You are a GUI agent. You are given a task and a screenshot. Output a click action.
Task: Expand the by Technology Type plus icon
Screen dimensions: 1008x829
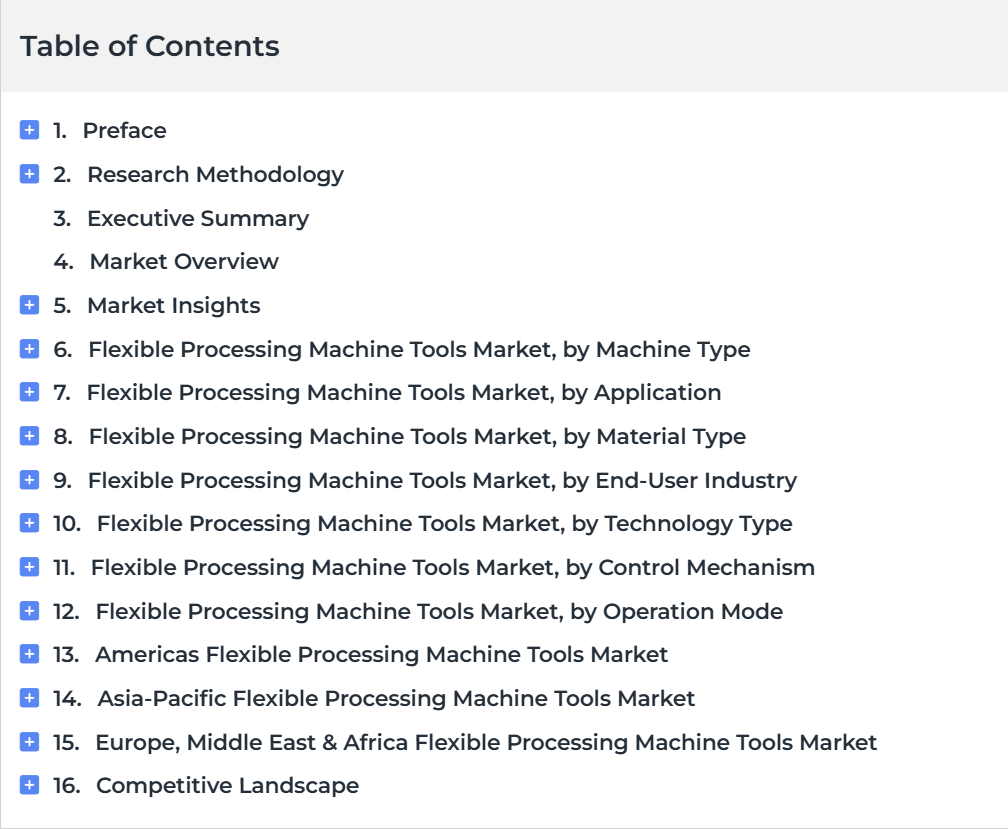point(30,523)
